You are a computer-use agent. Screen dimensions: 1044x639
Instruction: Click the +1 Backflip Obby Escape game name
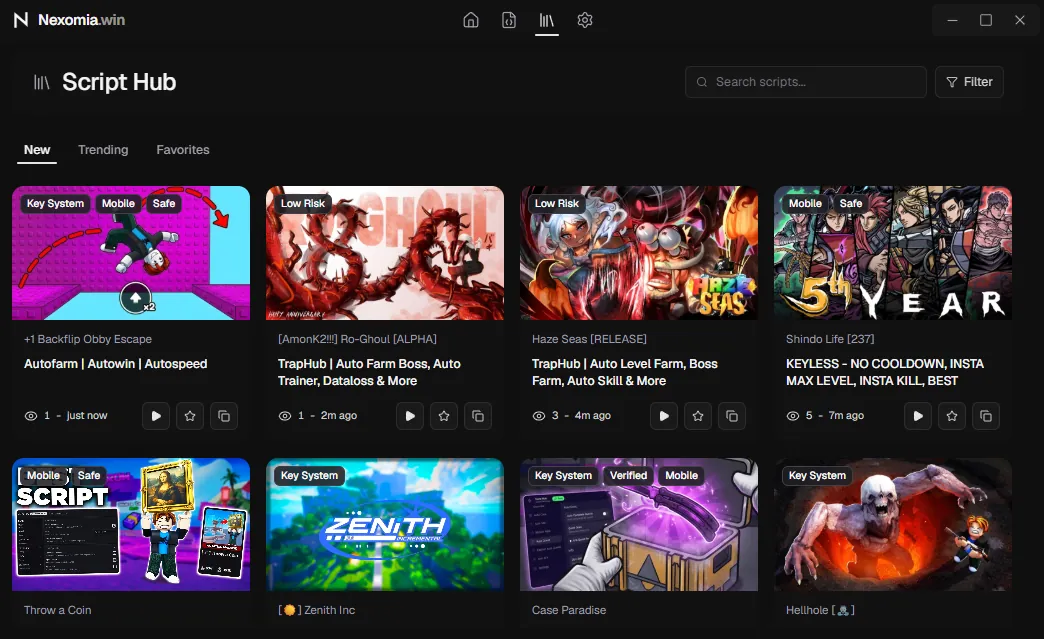point(88,339)
